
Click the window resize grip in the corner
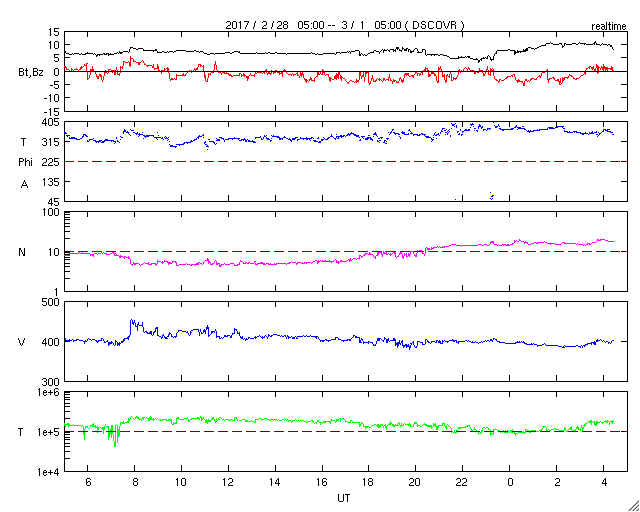[634, 506]
